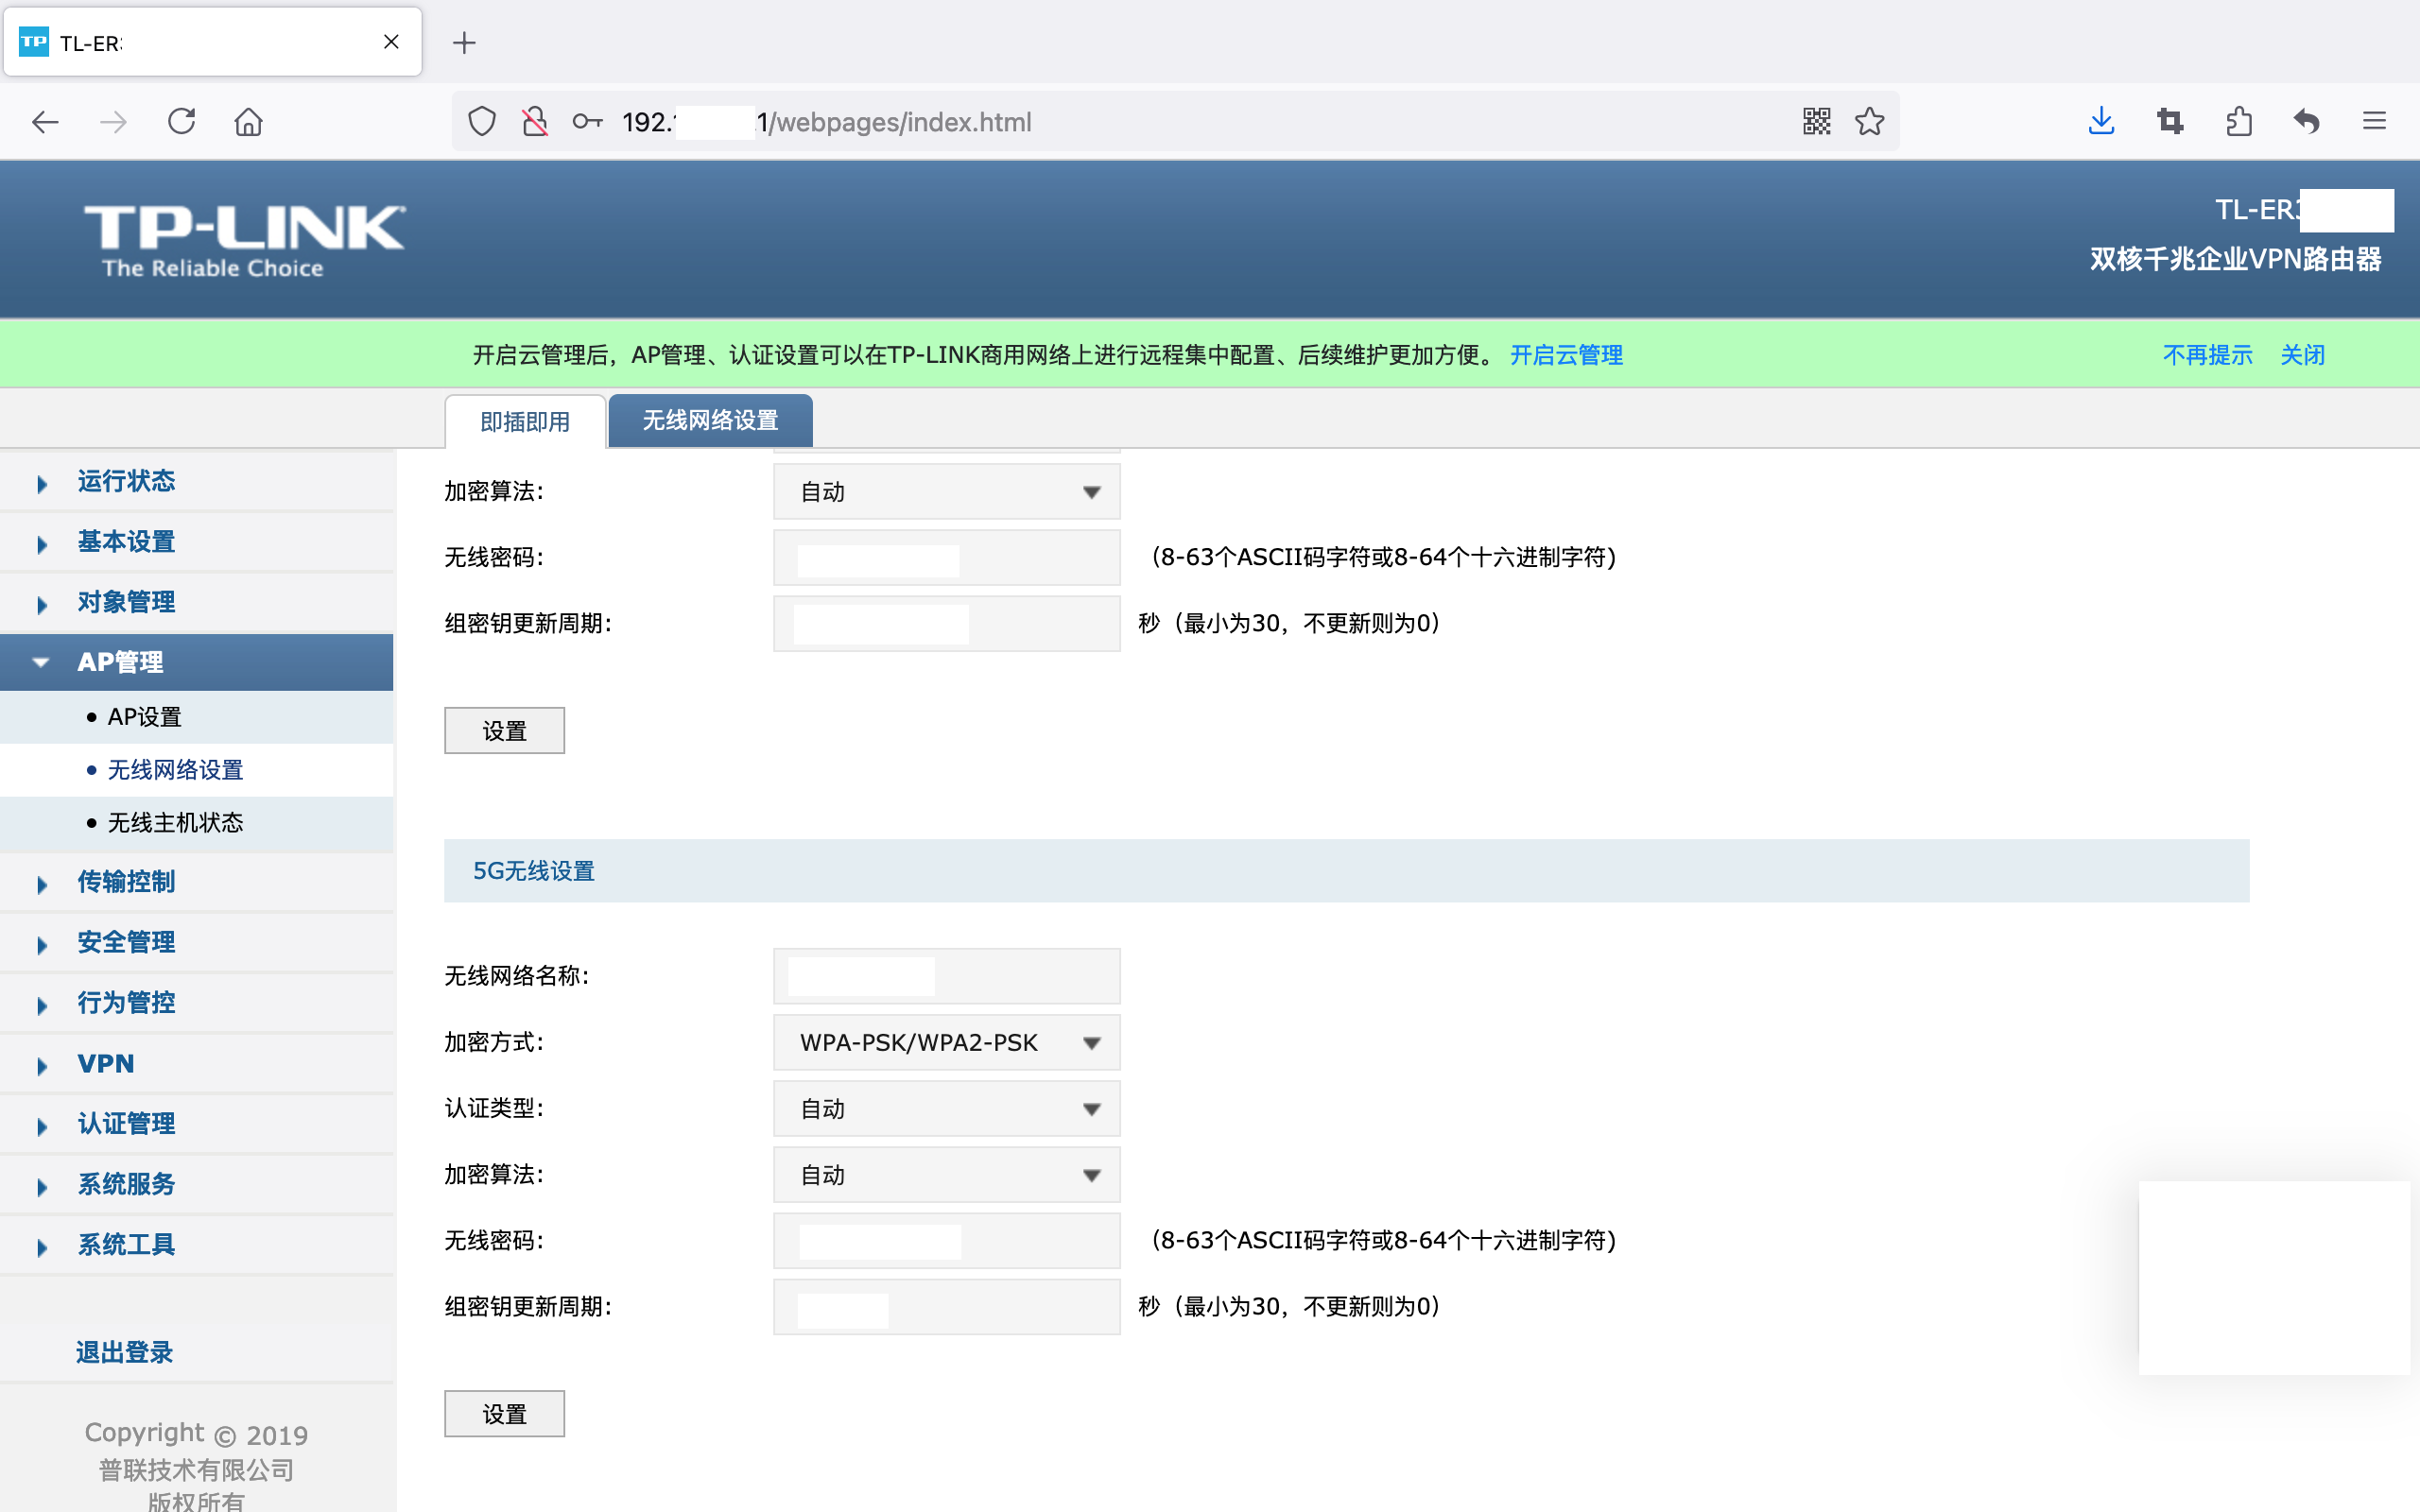Click the tracking protection shield icon

coord(482,122)
